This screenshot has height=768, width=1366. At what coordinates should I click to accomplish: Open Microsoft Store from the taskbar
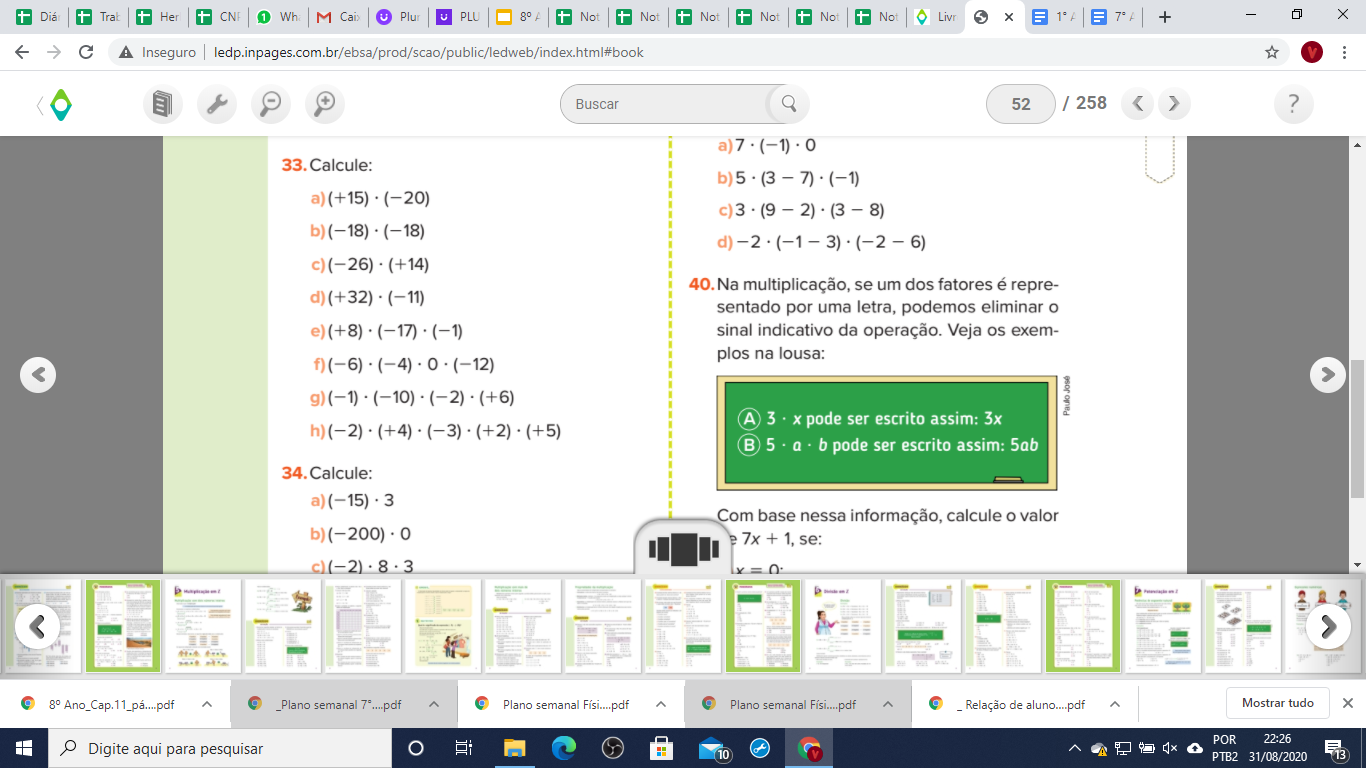(661, 748)
